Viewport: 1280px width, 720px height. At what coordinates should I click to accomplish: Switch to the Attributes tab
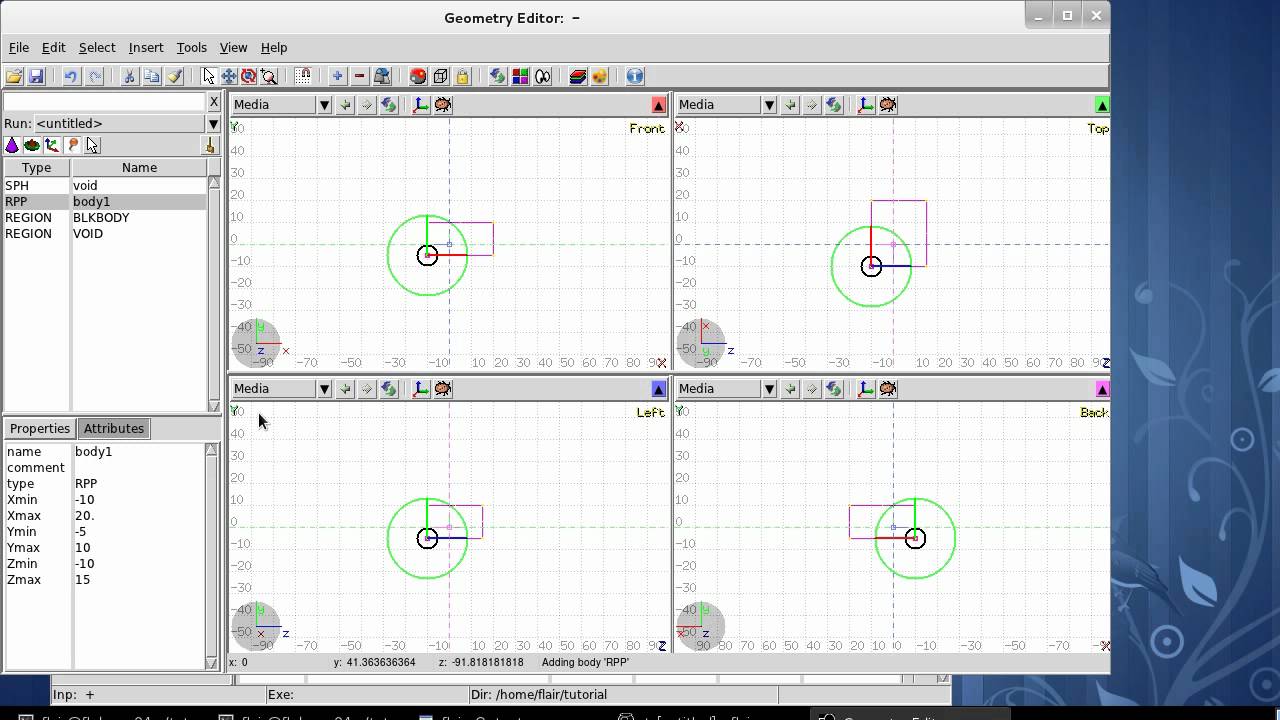pyautogui.click(x=114, y=428)
